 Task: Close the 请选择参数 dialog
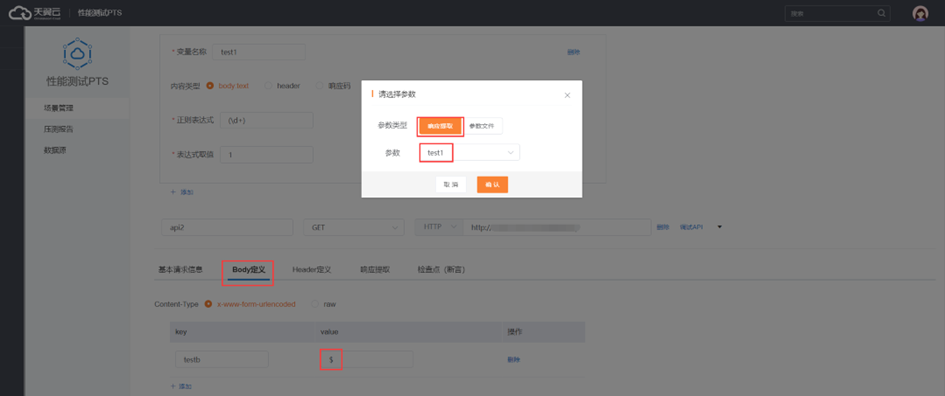coord(567,95)
